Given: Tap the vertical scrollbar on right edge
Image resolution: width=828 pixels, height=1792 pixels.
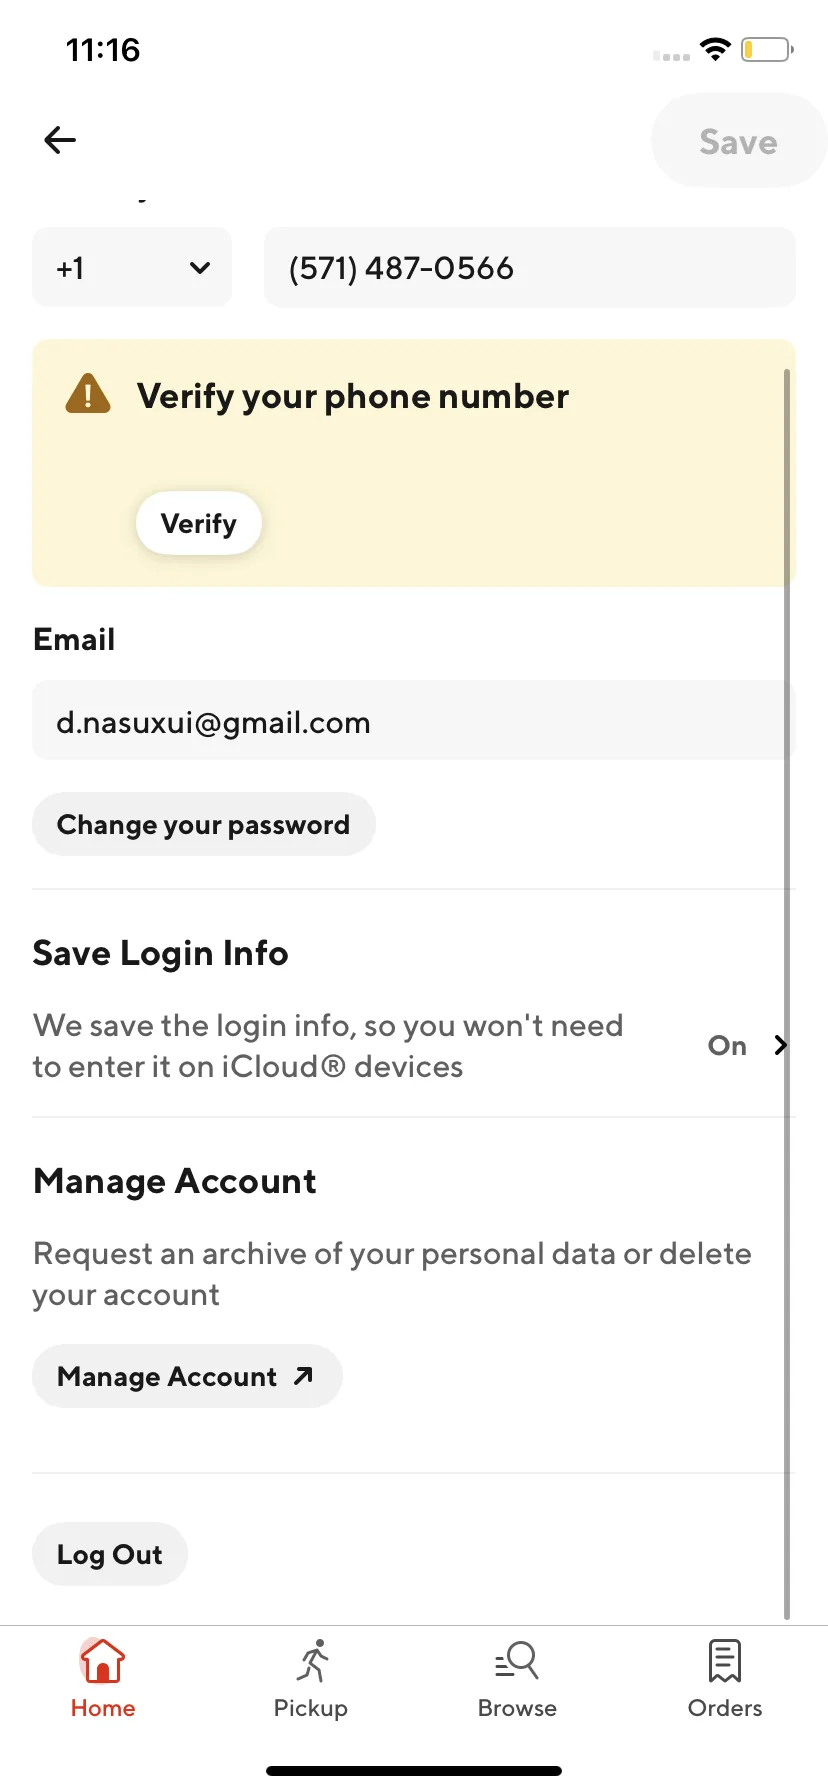Looking at the screenshot, I should [x=787, y=994].
